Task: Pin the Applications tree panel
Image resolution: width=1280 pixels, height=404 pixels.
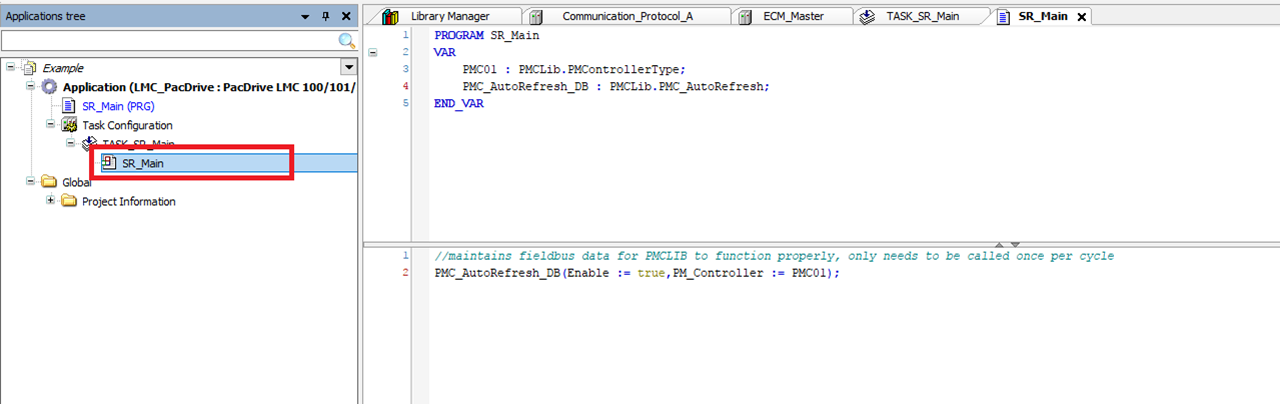Action: point(325,17)
